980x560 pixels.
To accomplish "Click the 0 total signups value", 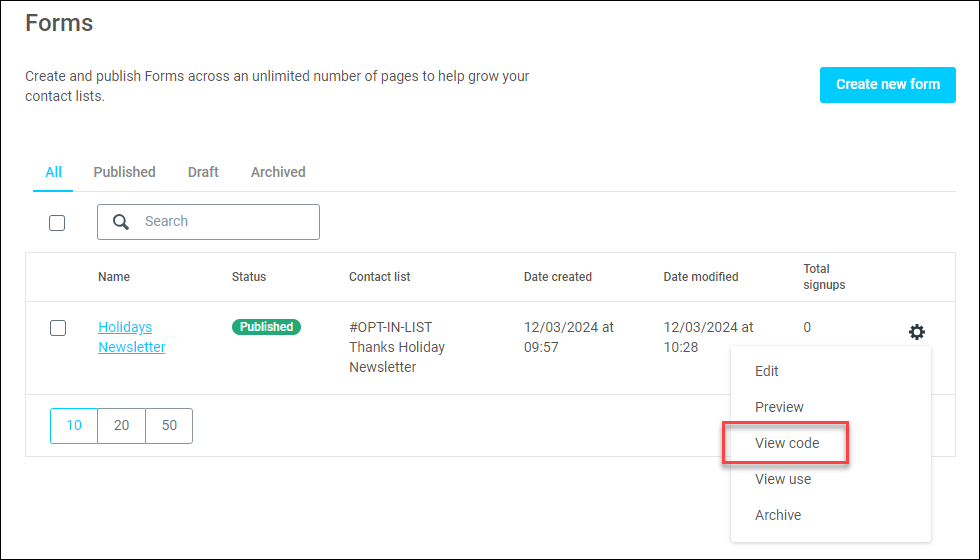I will (807, 328).
